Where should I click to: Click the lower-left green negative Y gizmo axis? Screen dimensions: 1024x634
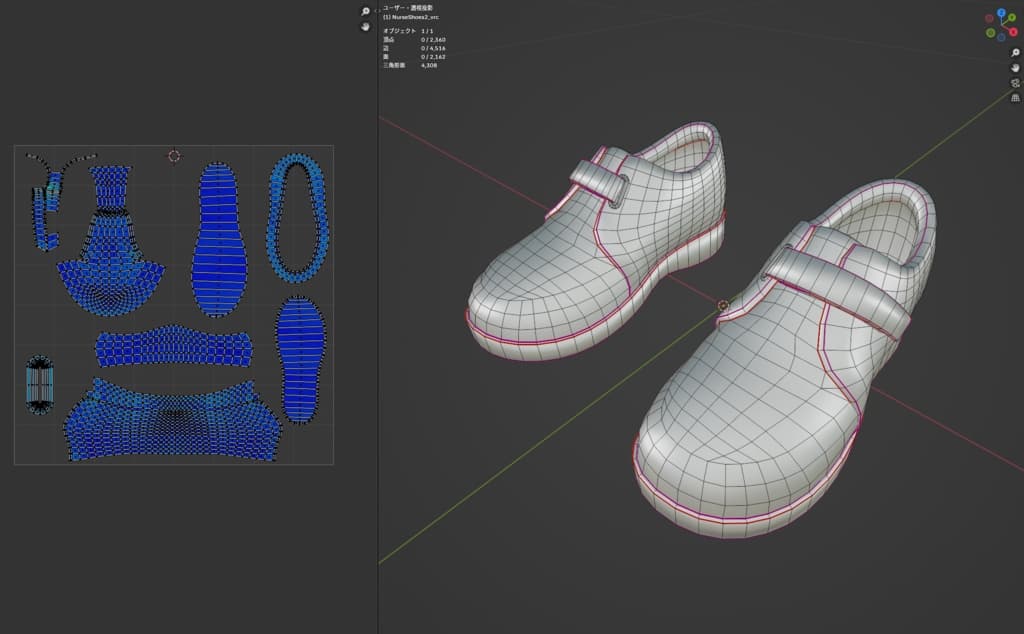(991, 33)
